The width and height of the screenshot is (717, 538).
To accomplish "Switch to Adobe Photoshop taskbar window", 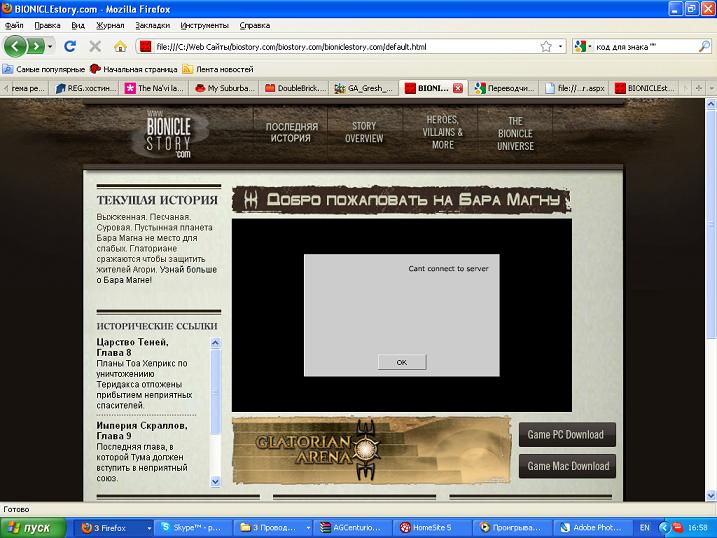I will (x=592, y=528).
